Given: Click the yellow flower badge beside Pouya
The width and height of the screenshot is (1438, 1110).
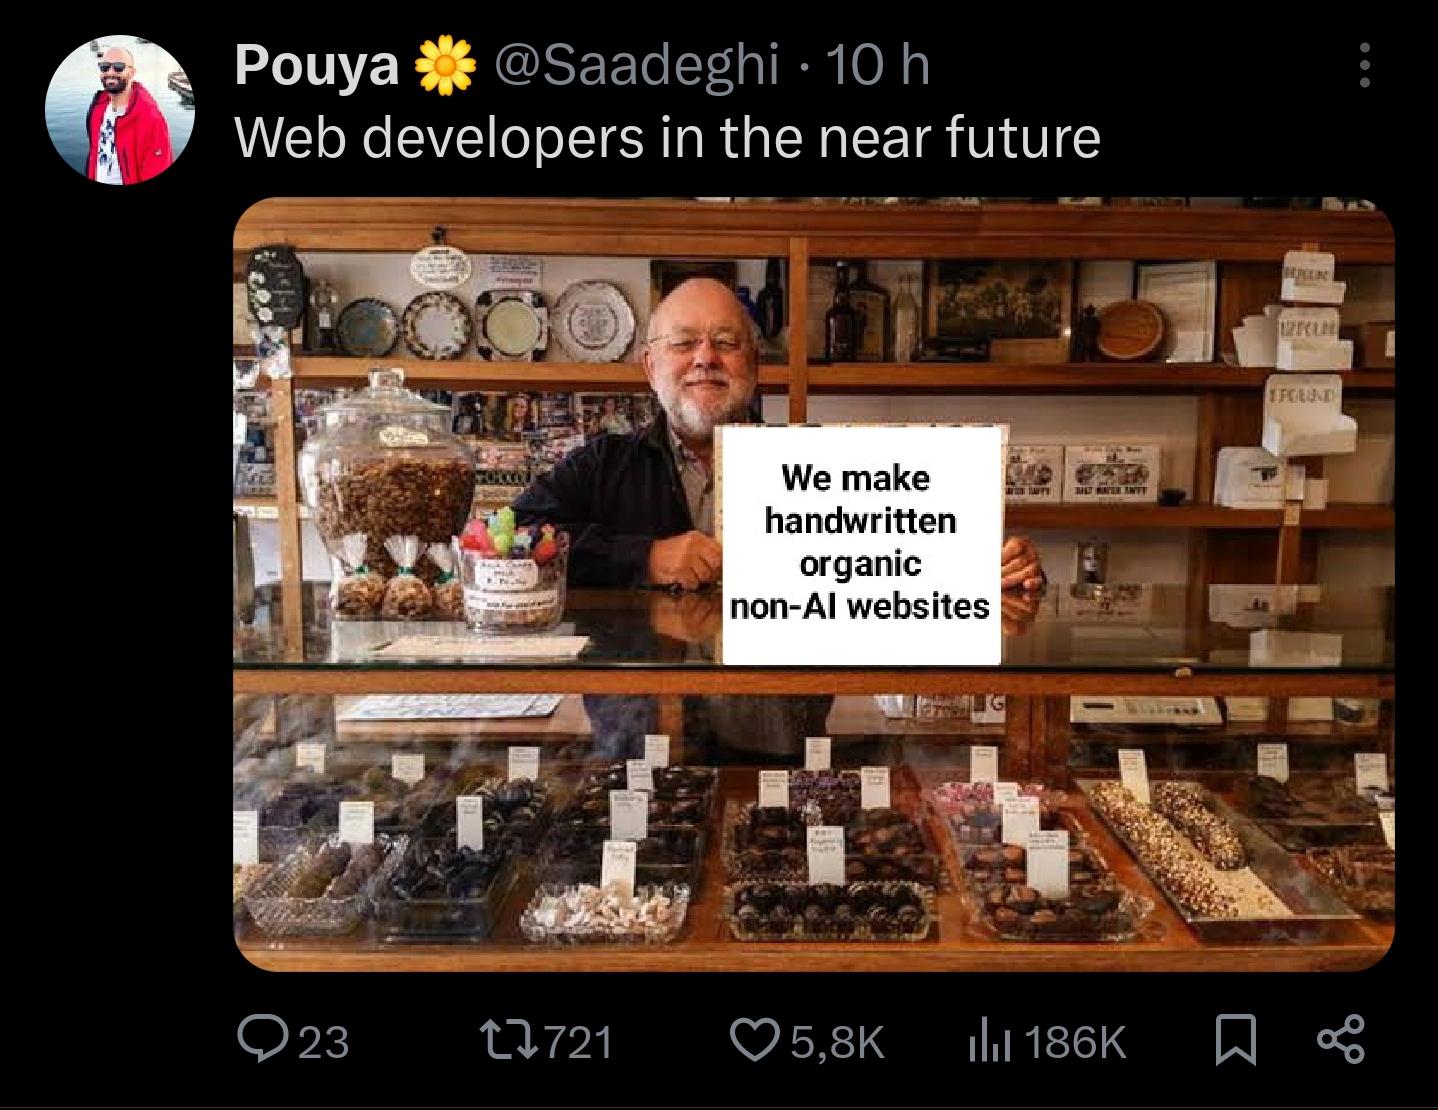Looking at the screenshot, I should (445, 66).
